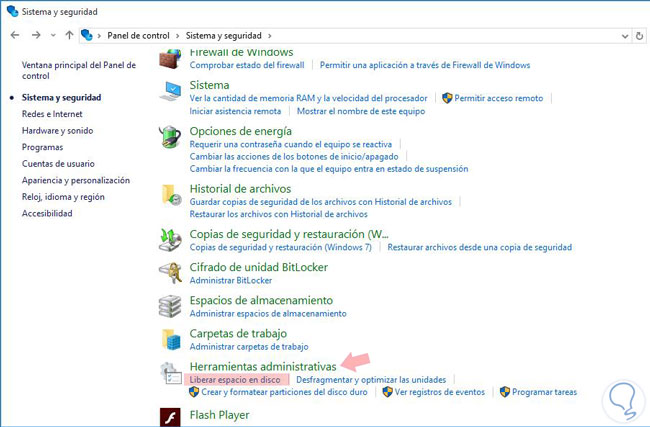Click Guardar copias de seguridad con Historial

[x=321, y=202]
